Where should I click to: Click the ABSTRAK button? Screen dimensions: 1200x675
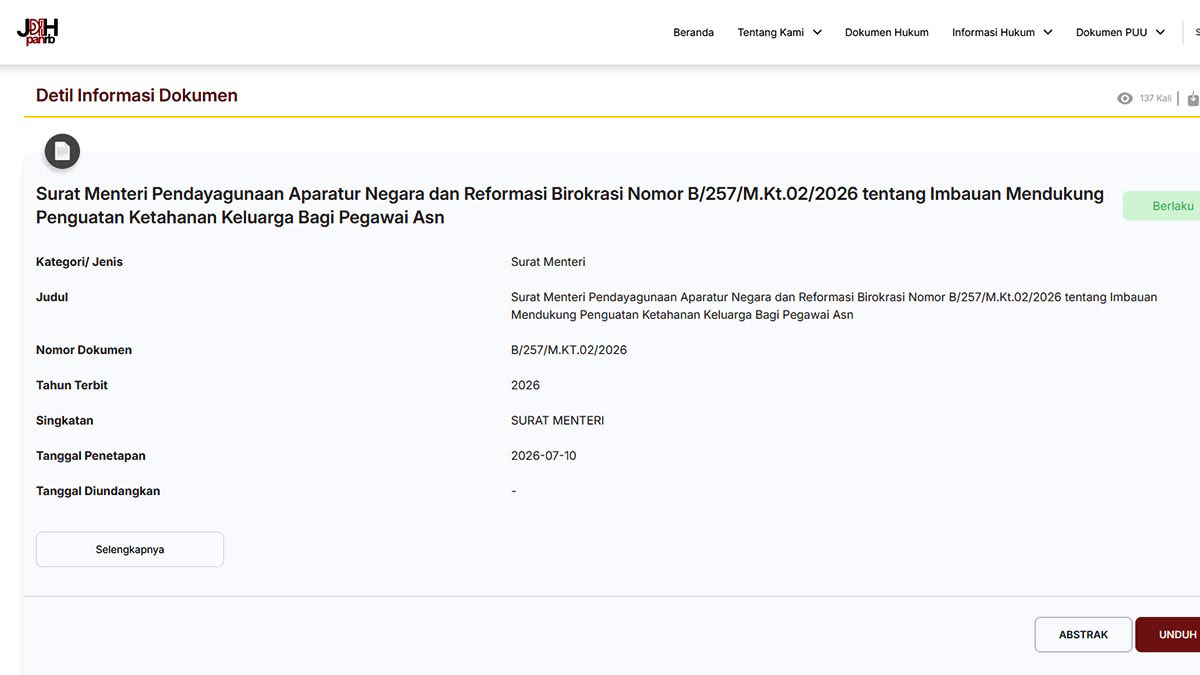click(1083, 635)
